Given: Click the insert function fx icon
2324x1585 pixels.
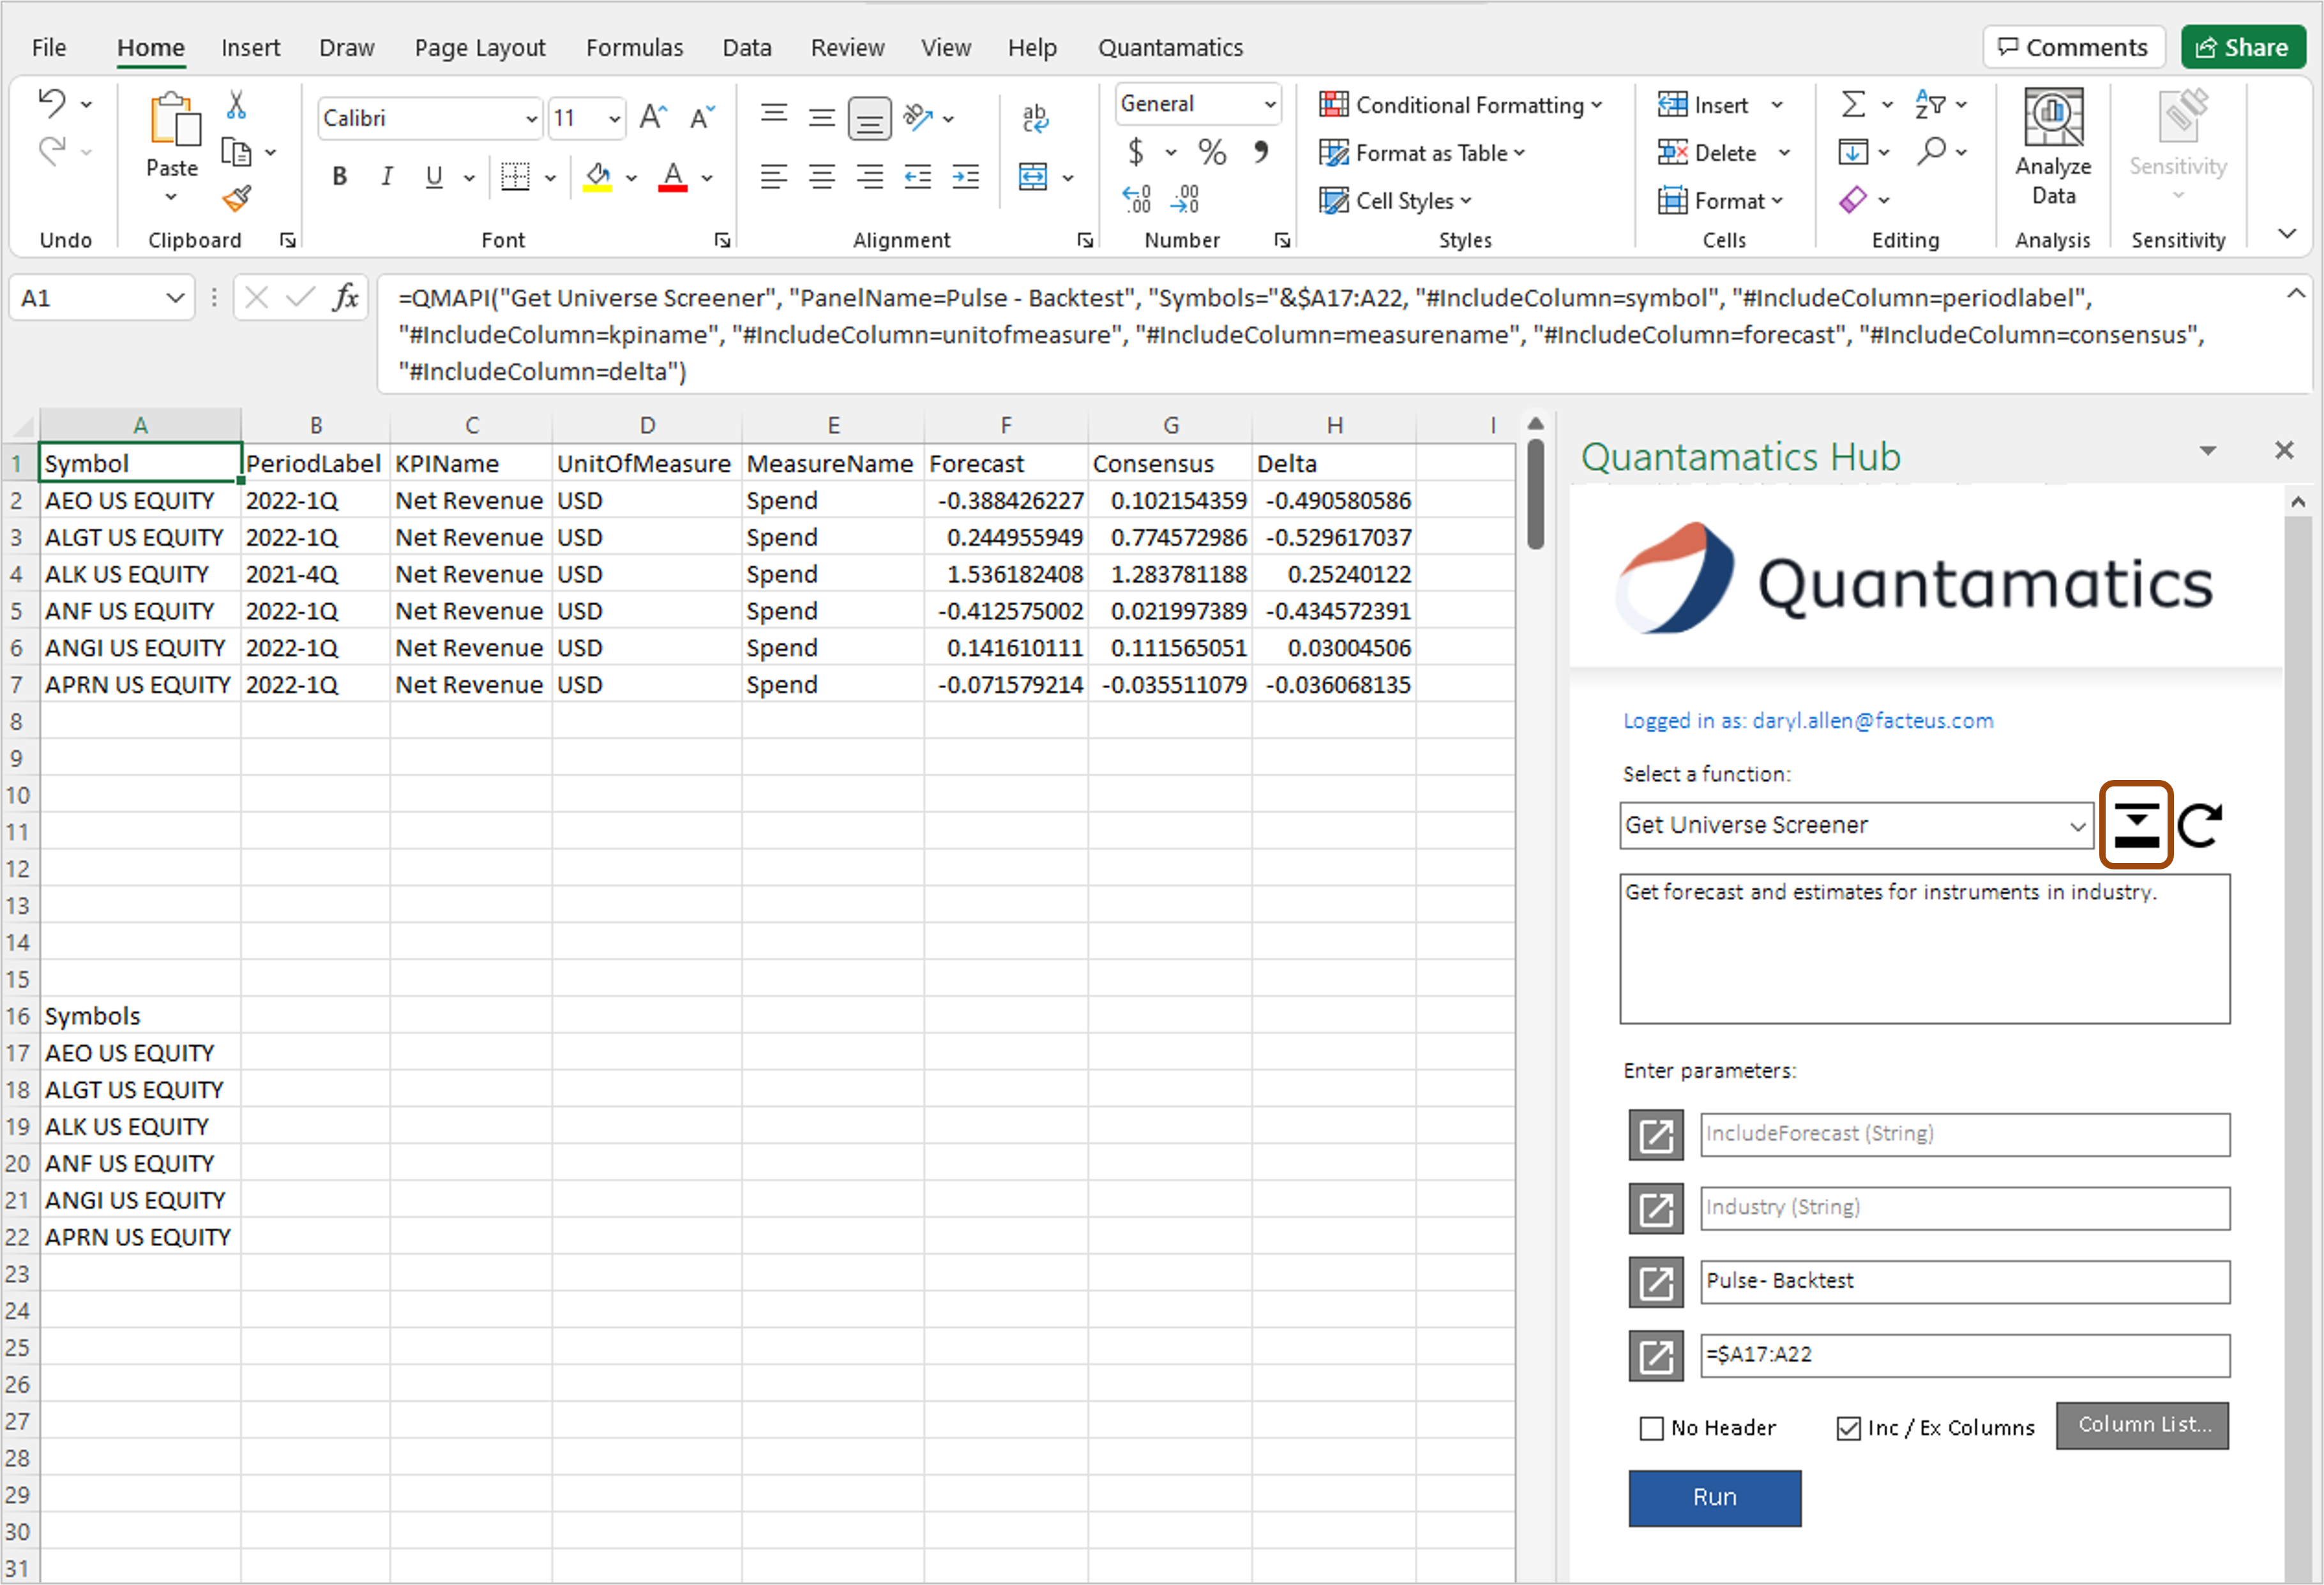Looking at the screenshot, I should (346, 297).
